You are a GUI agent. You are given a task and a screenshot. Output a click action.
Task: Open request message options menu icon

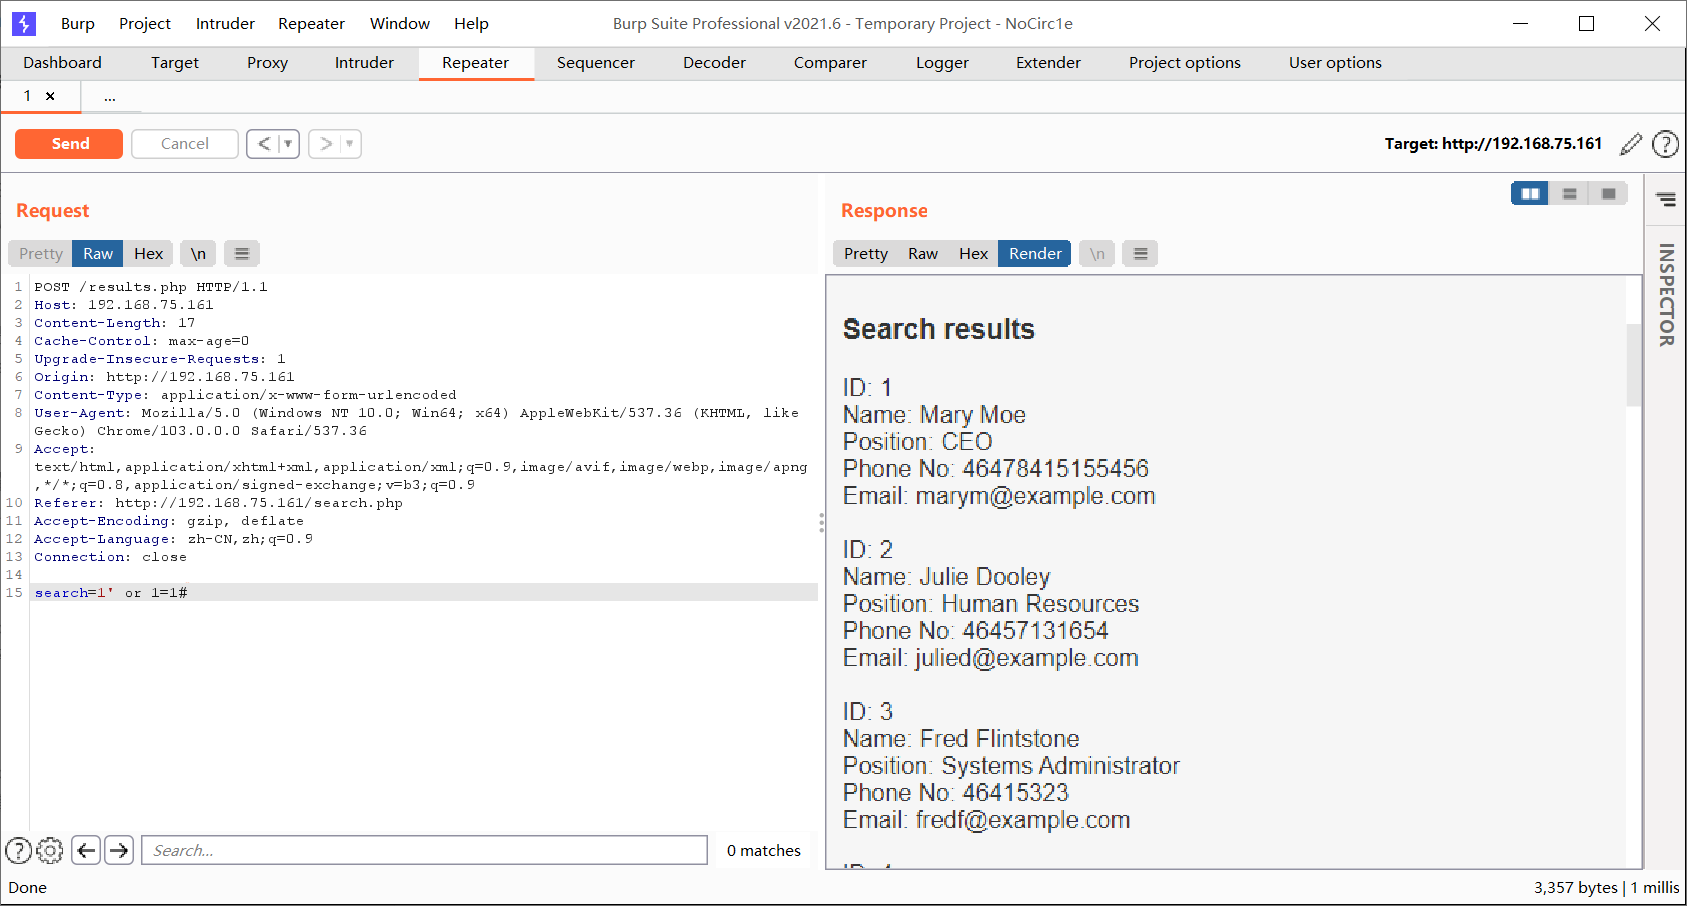click(x=242, y=254)
